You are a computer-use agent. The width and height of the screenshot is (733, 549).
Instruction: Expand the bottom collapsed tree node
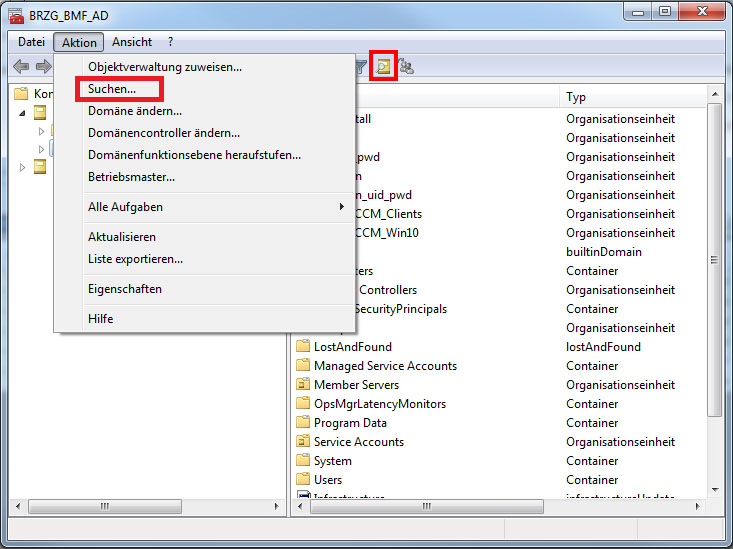24,167
